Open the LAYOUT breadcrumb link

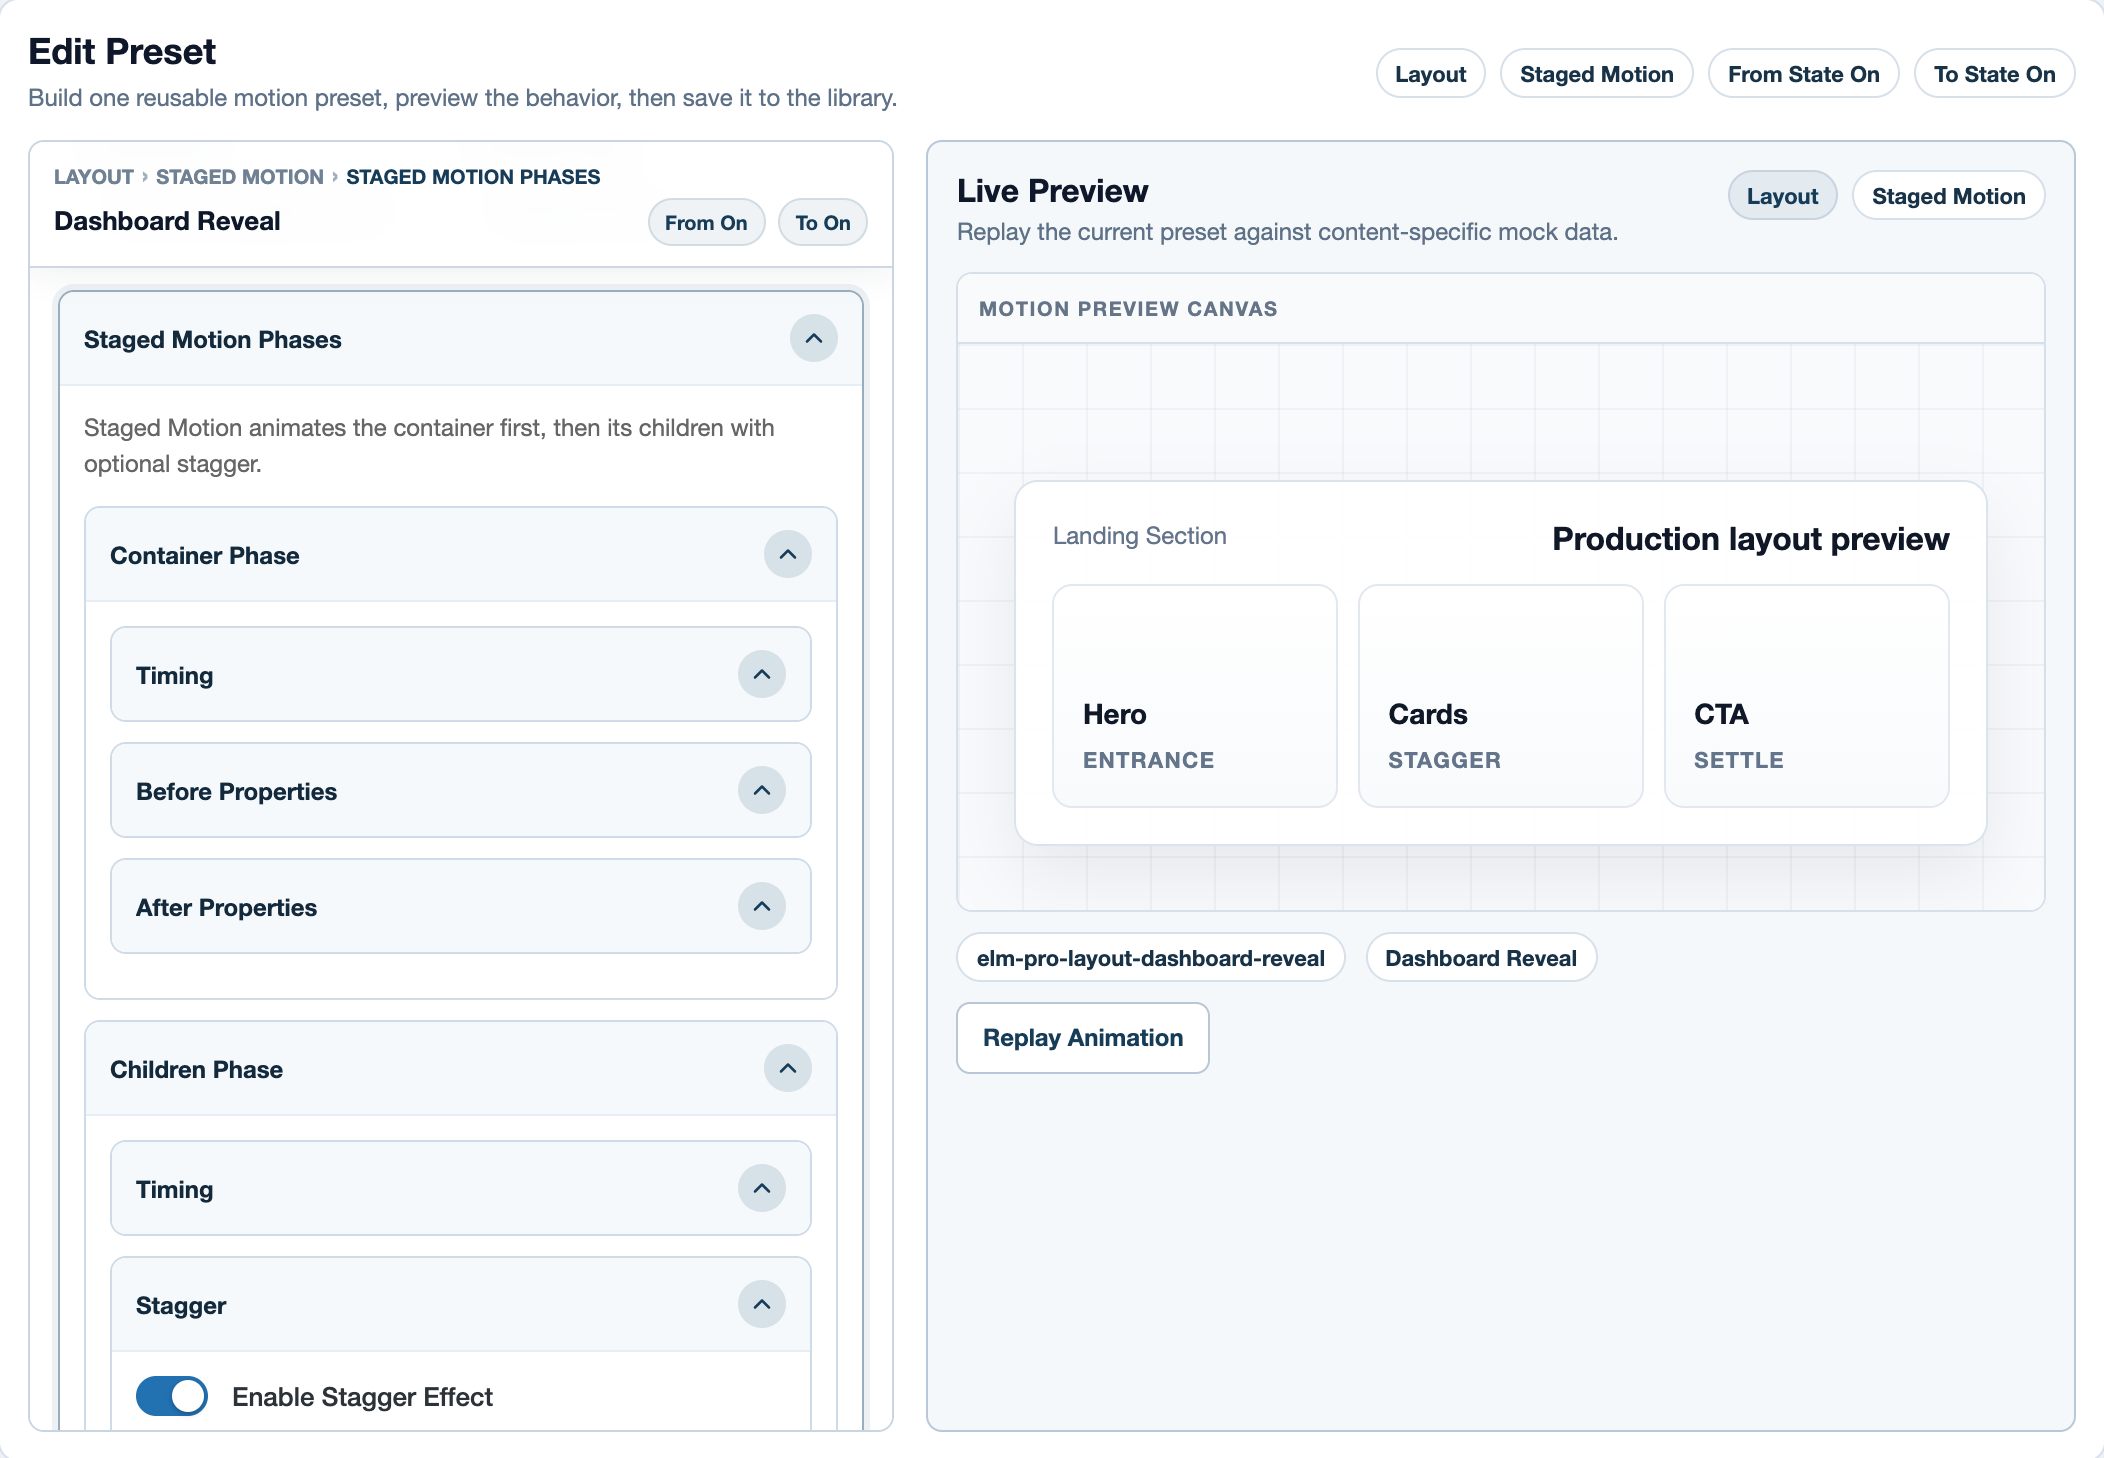tap(94, 177)
